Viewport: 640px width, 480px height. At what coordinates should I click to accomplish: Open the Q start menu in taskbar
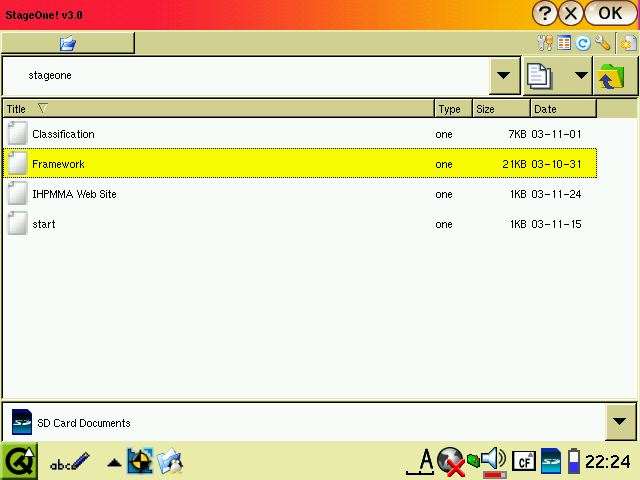19,462
